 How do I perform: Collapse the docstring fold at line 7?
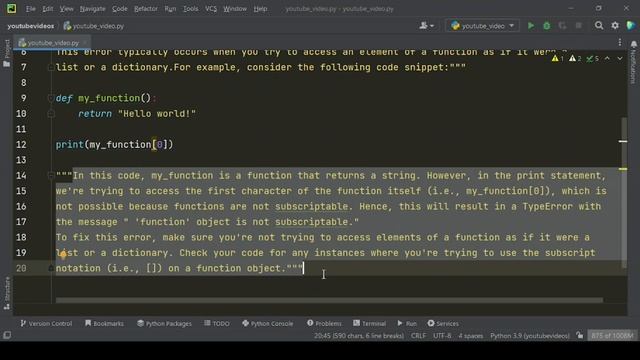point(51,67)
